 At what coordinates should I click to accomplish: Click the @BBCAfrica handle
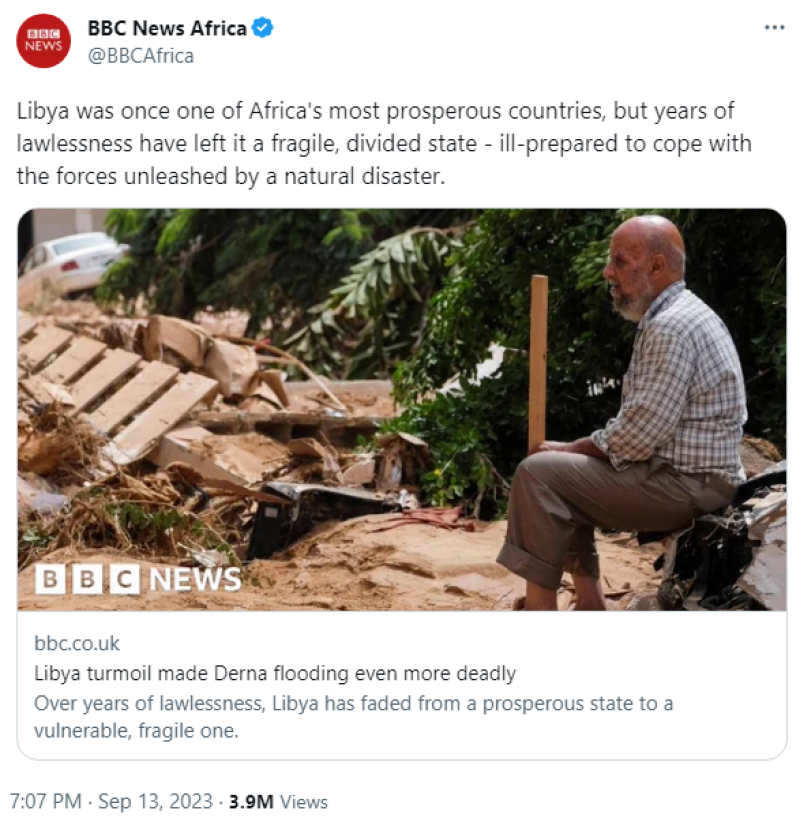coord(141,56)
